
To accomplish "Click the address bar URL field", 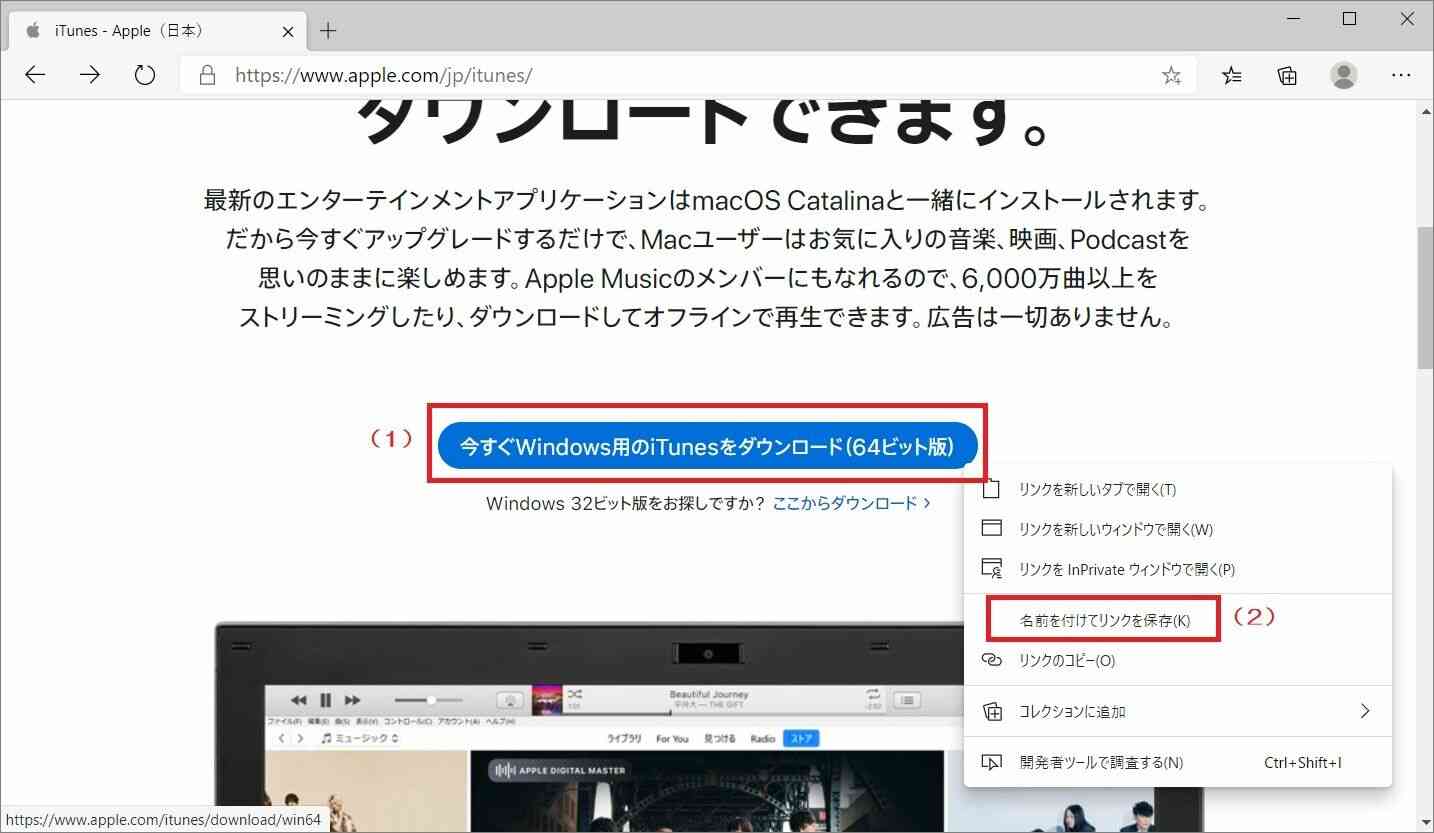I will 690,75.
